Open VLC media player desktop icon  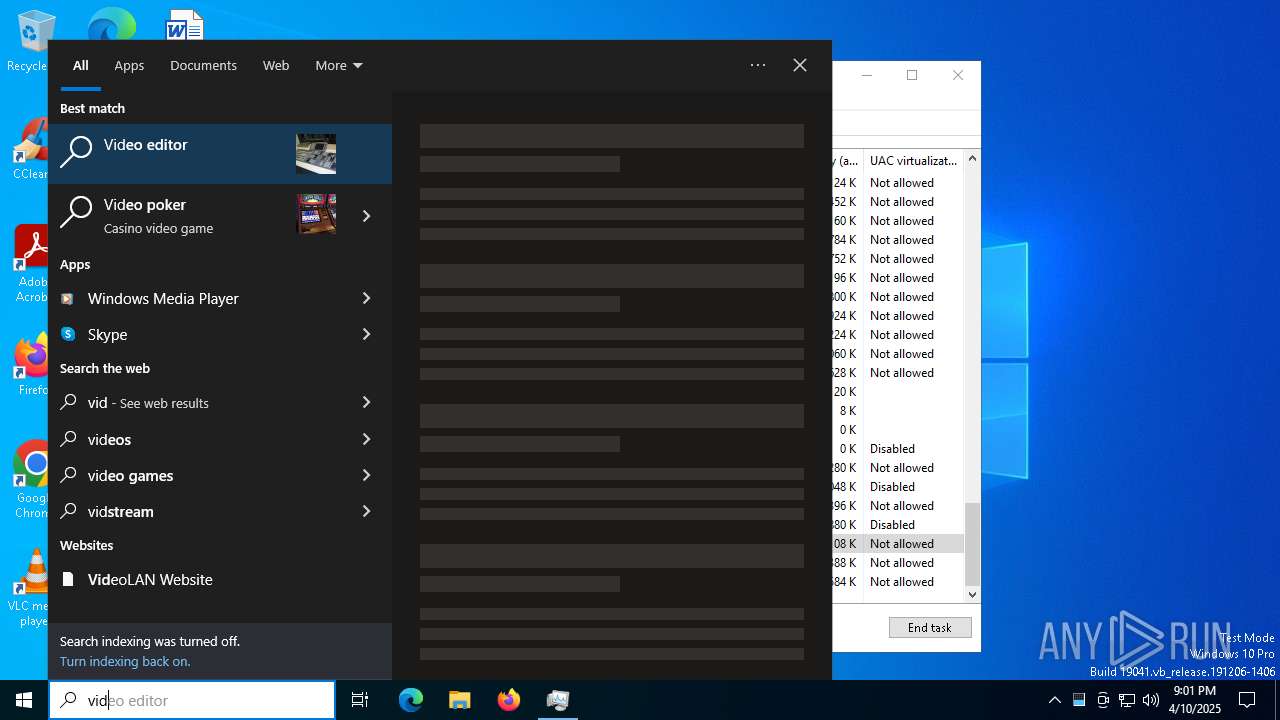[32, 587]
